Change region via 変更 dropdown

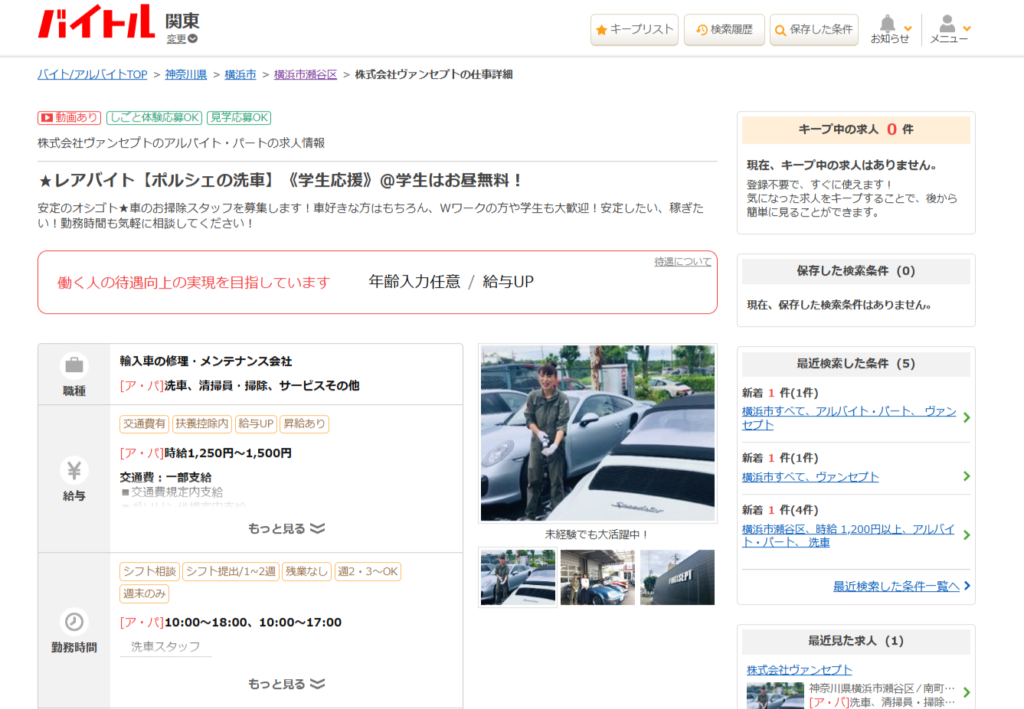click(x=182, y=39)
